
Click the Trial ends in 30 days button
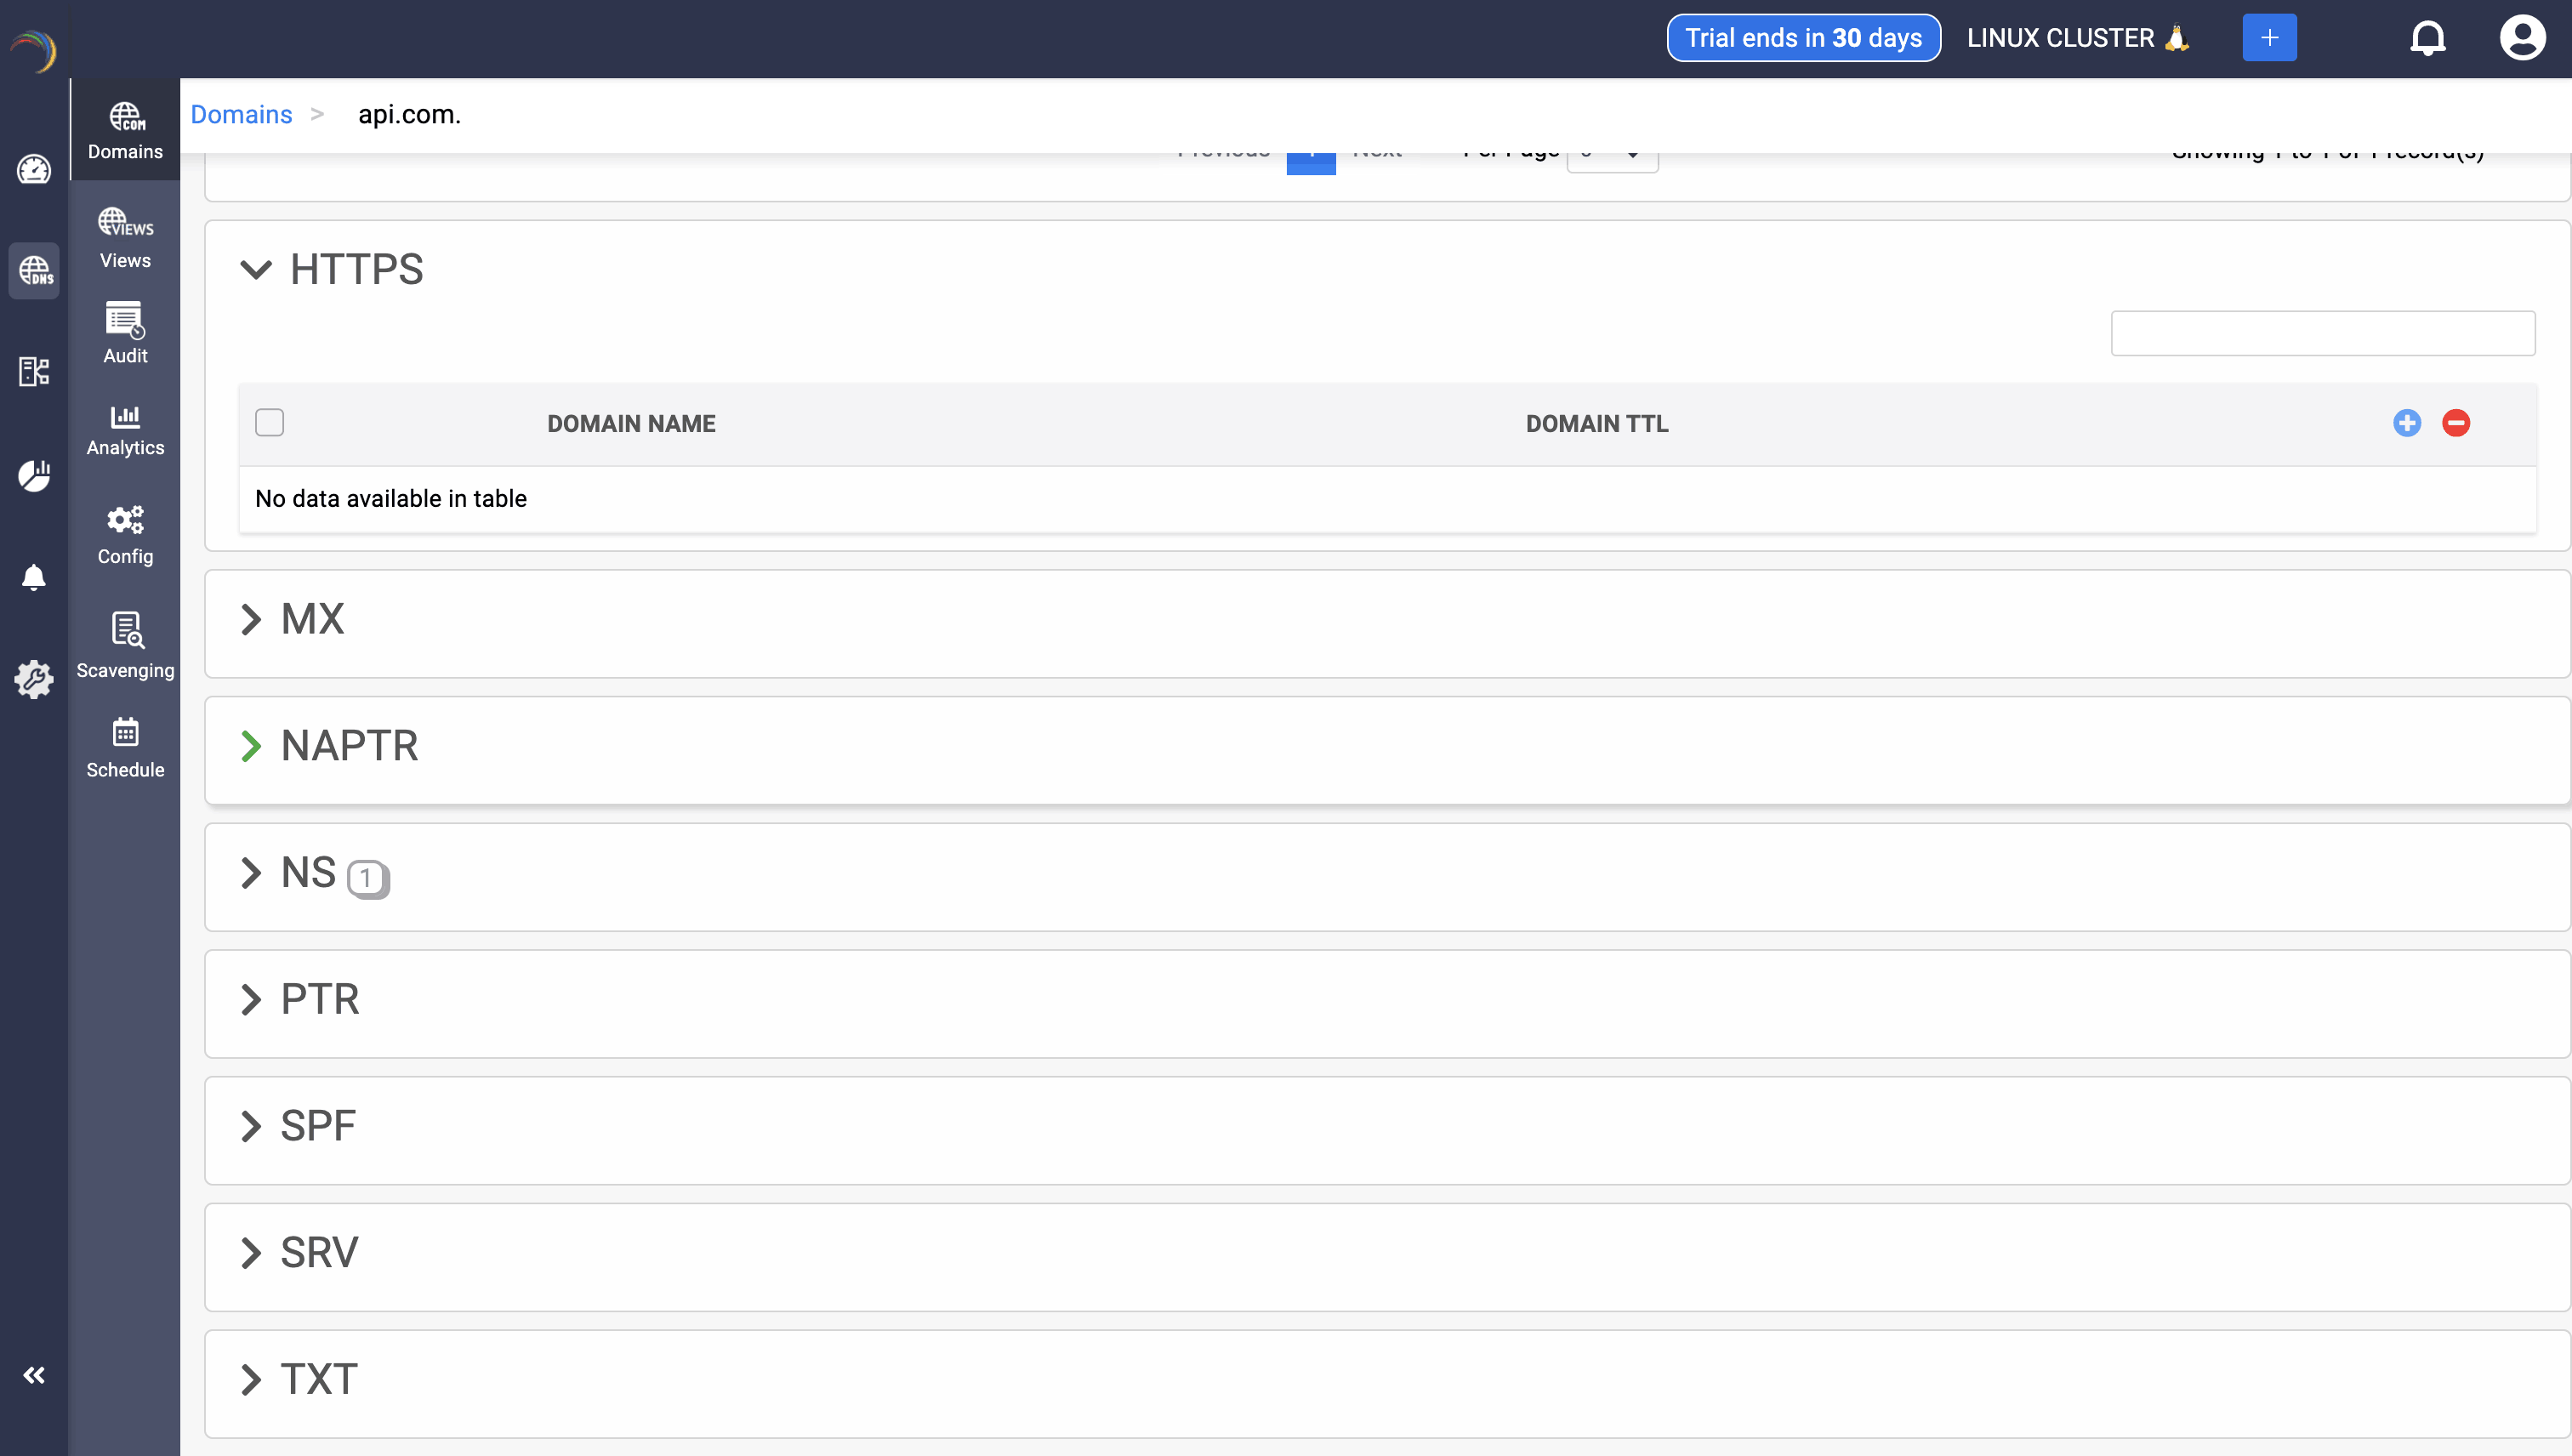[x=1803, y=38]
